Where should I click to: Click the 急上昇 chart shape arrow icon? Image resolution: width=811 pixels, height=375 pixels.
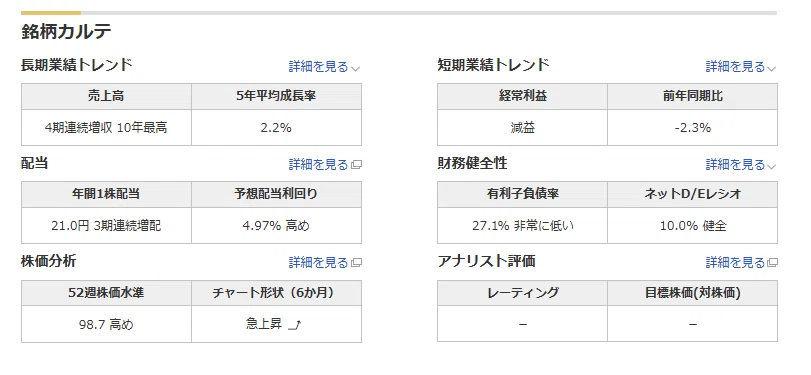[294, 325]
